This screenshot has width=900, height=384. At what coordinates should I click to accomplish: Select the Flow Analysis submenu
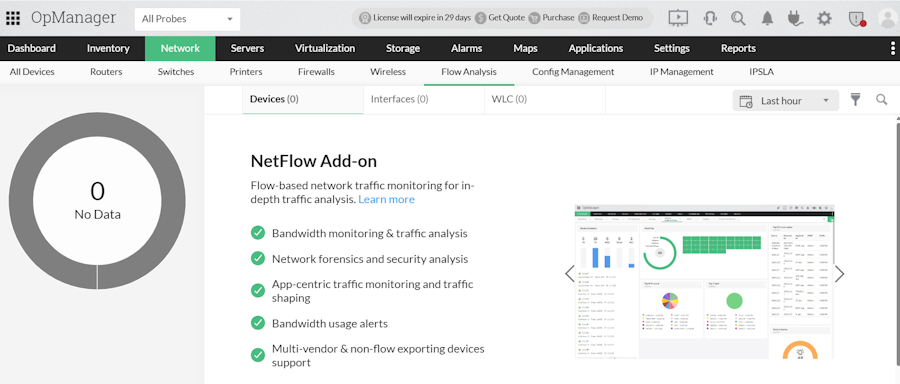tap(469, 72)
